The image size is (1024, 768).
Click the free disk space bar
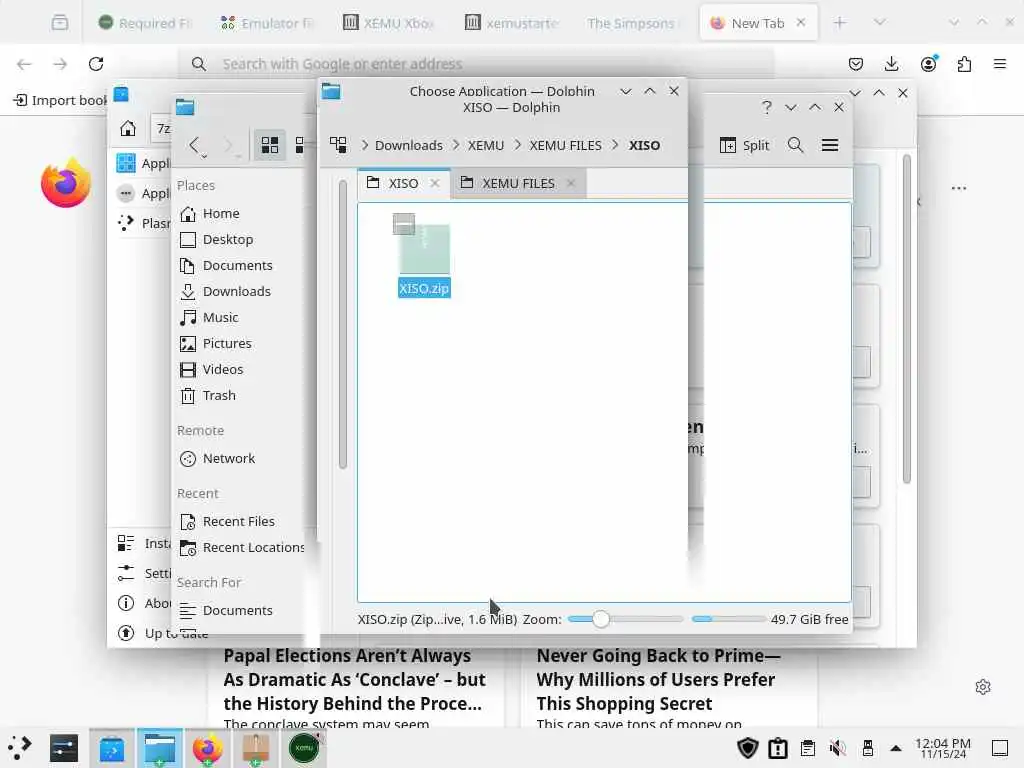(728, 618)
